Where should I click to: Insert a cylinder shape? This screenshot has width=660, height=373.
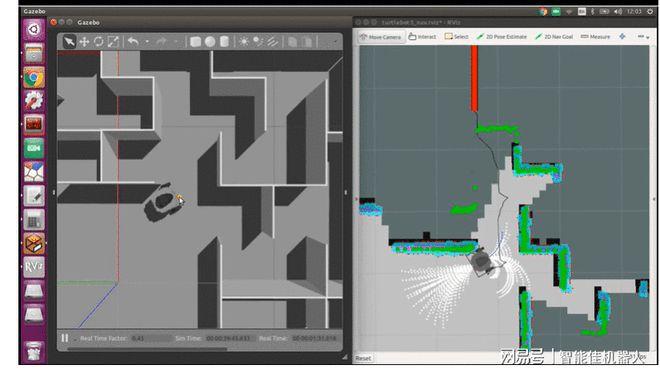(224, 42)
